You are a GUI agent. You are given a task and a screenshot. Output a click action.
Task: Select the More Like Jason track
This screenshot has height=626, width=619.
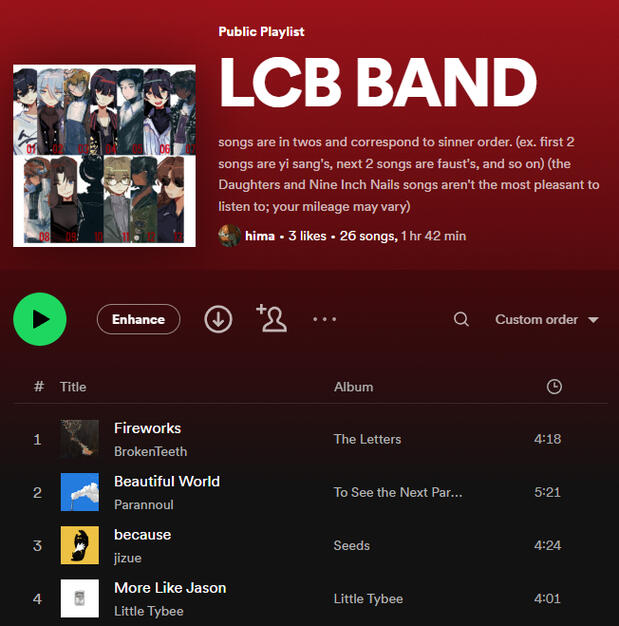click(310, 598)
